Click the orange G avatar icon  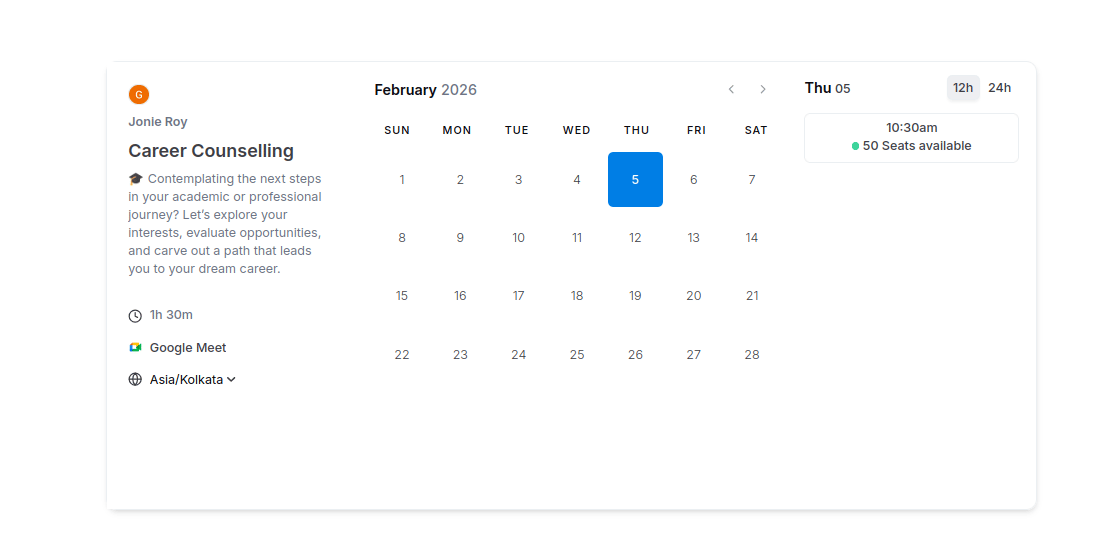(x=139, y=94)
